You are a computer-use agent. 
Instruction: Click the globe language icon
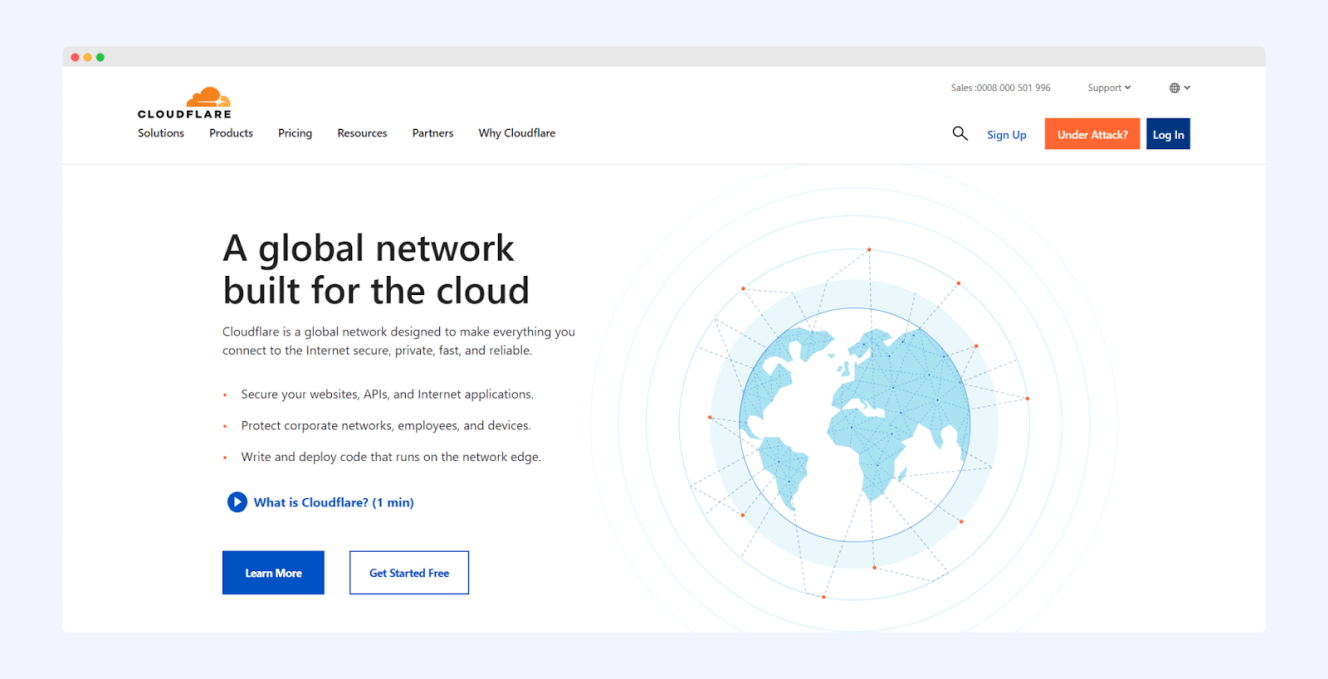[1175, 88]
